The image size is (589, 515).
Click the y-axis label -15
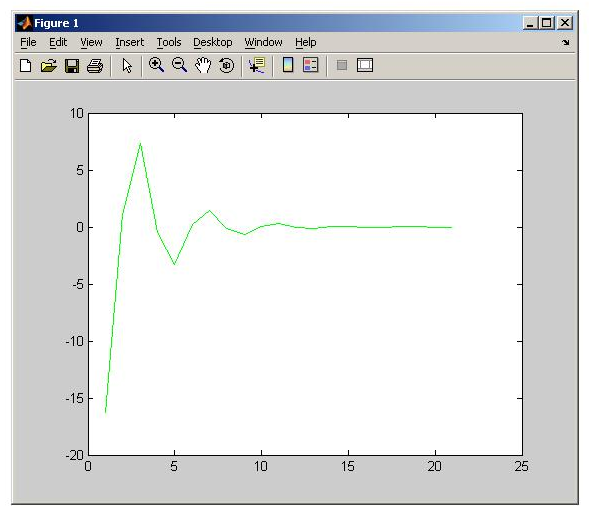point(74,398)
